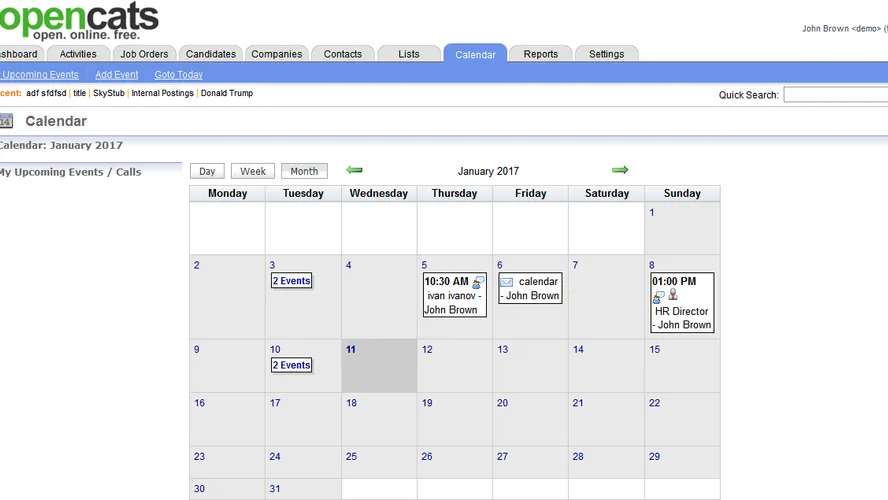Expand 2 Events on January 10
888x500 pixels.
click(x=292, y=365)
